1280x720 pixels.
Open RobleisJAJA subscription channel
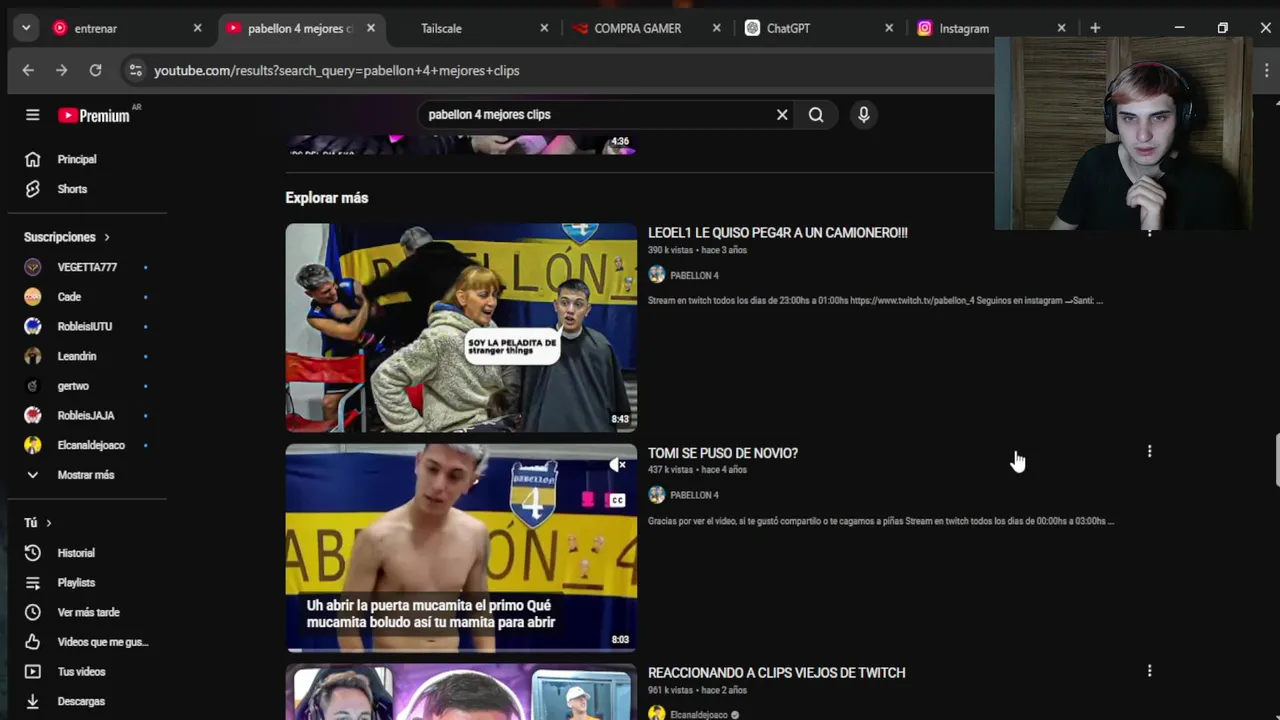87,415
